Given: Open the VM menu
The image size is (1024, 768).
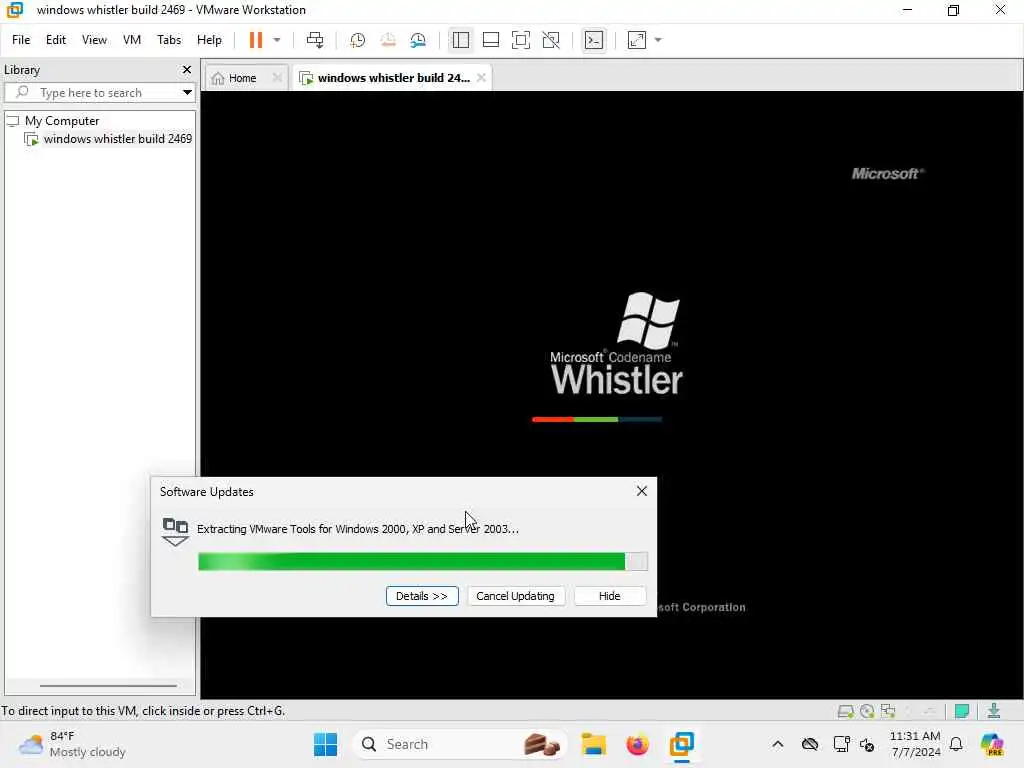Looking at the screenshot, I should (132, 40).
